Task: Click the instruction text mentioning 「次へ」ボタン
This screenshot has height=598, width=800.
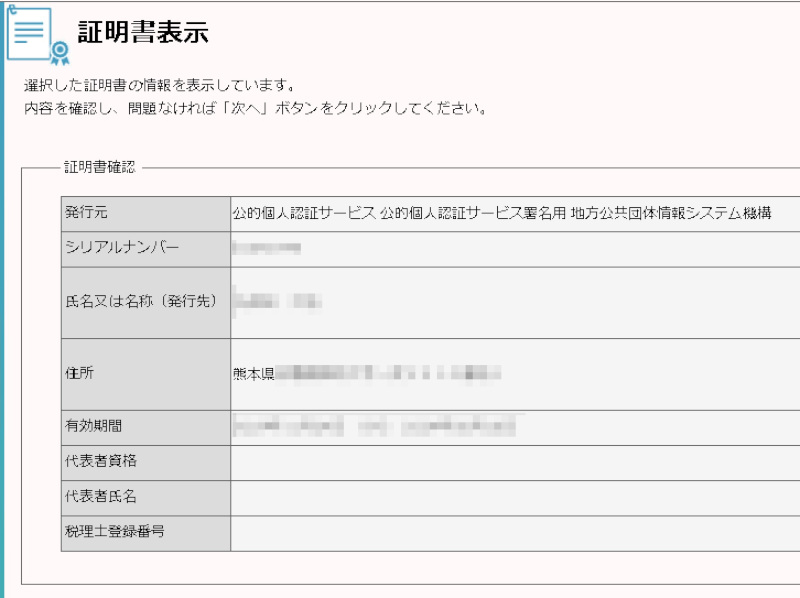Action: click(x=255, y=107)
